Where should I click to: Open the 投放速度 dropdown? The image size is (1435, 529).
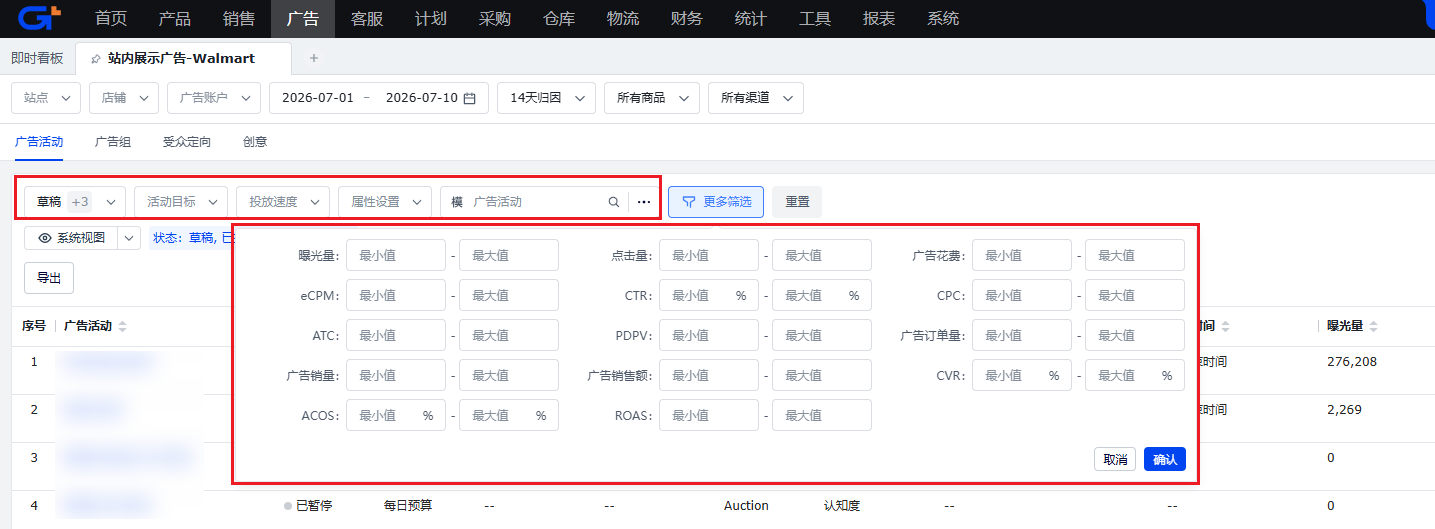pos(283,202)
